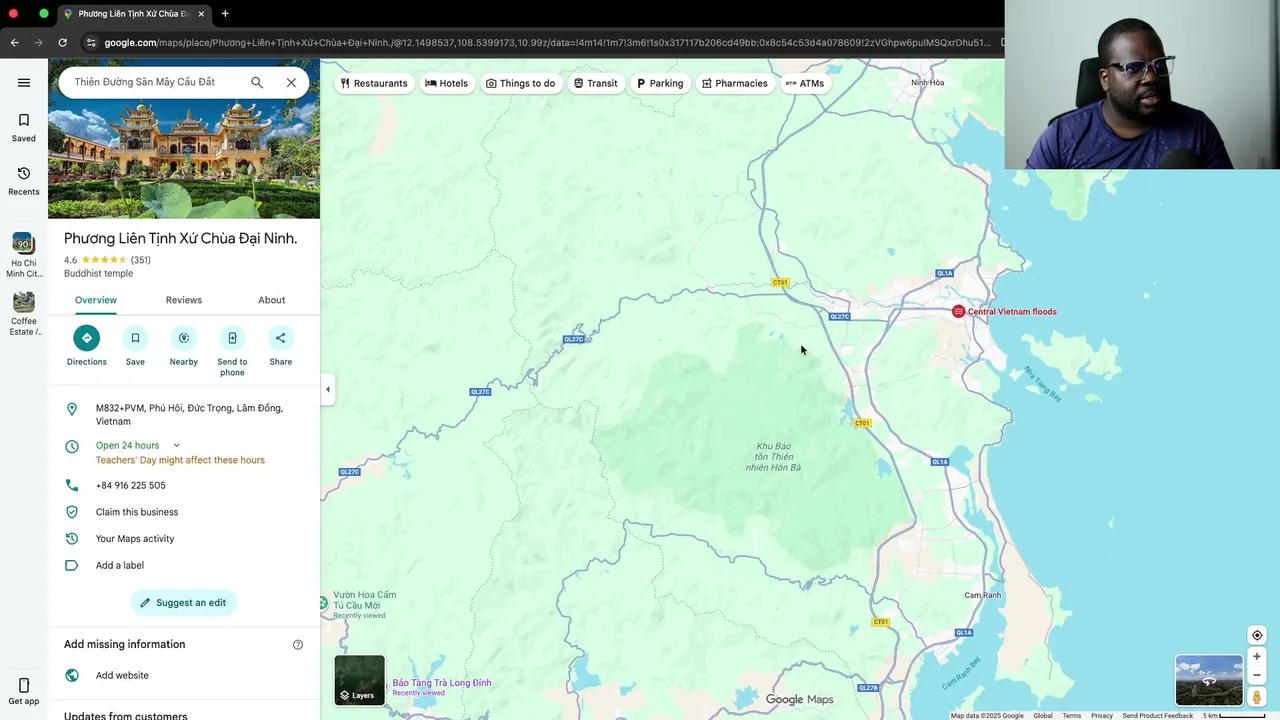Clear the search box with X
The width and height of the screenshot is (1280, 720).
pos(291,83)
